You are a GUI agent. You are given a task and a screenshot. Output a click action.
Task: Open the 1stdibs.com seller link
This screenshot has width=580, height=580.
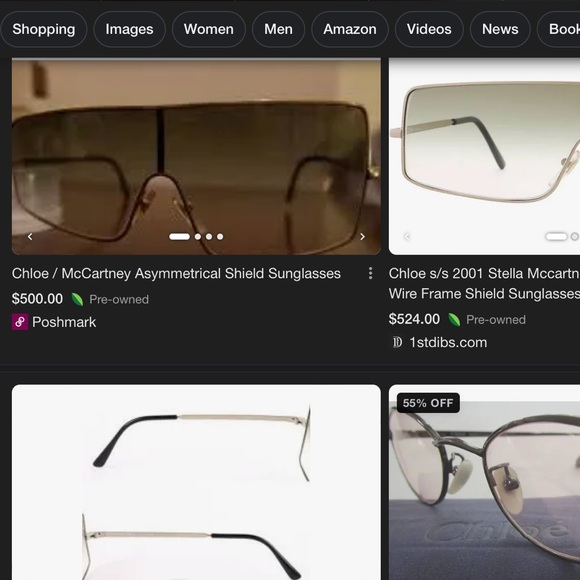(x=448, y=342)
